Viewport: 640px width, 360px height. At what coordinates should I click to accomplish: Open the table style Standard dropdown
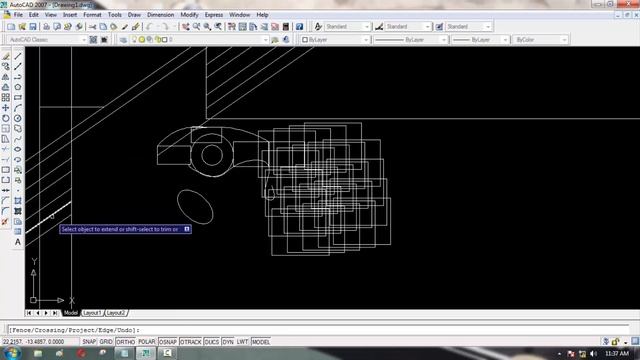click(488, 27)
